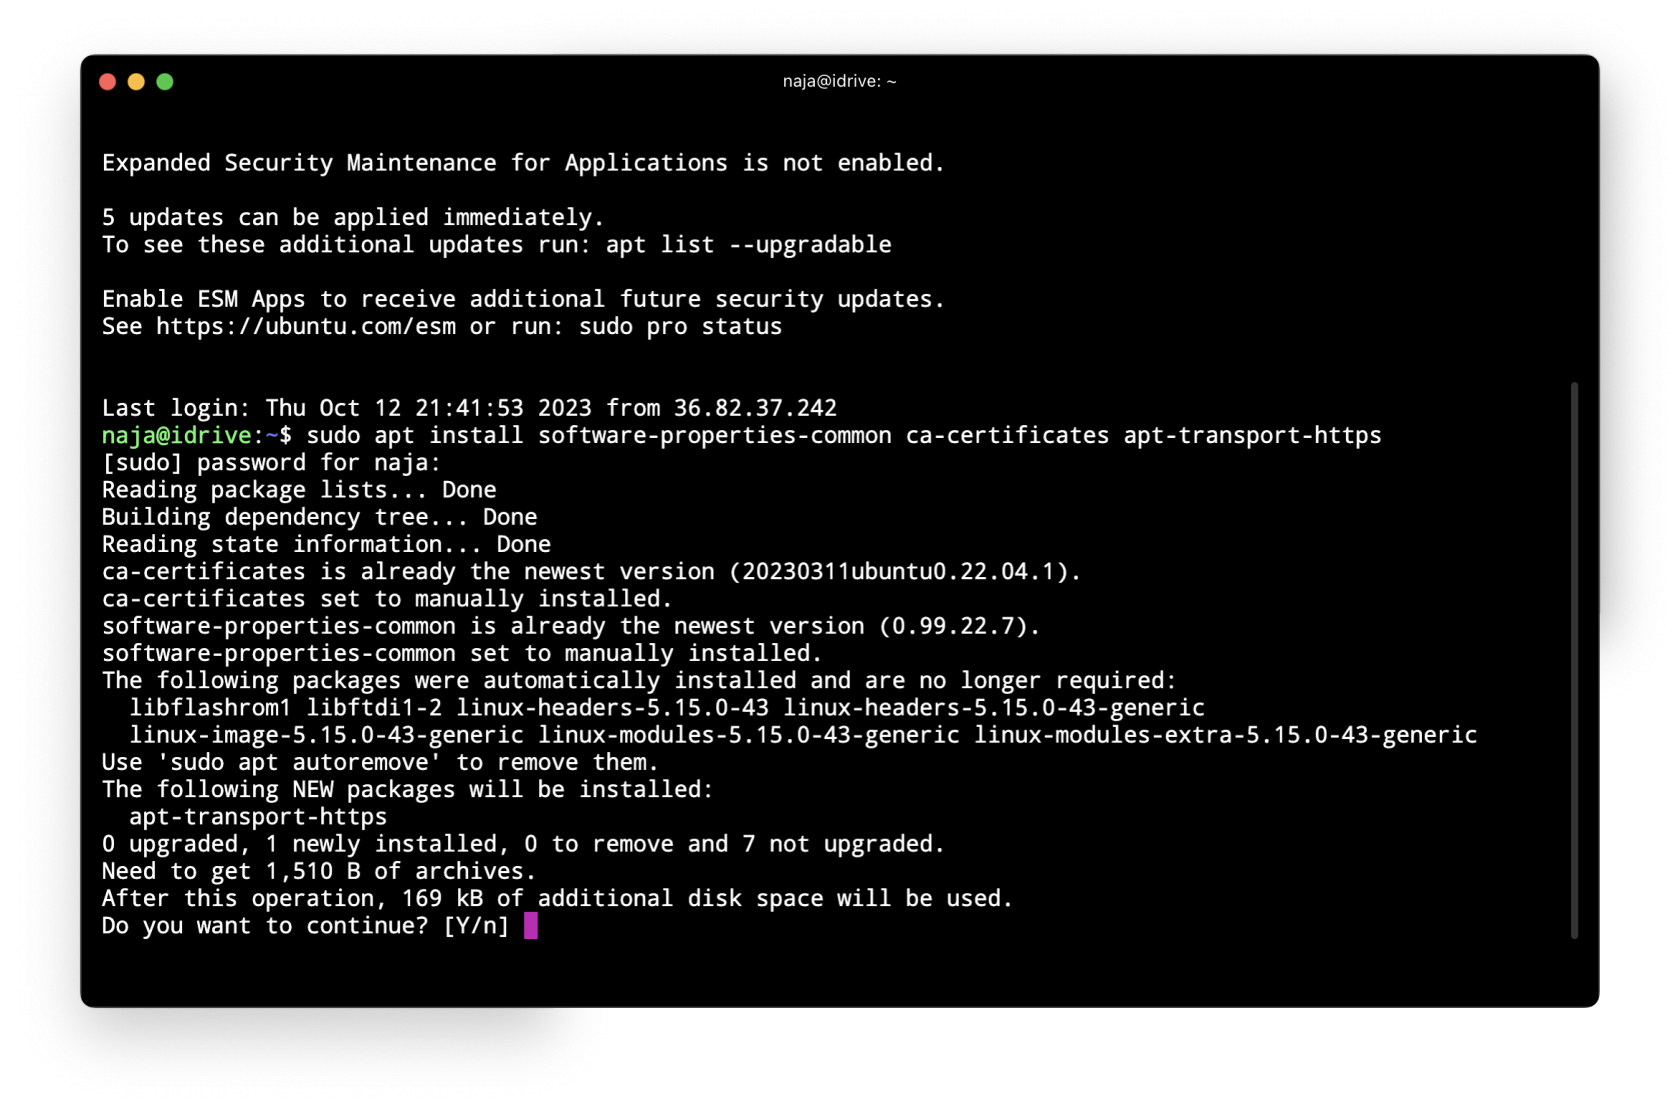Click '0 upgraded, 1 newly installed' line
The width and height of the screenshot is (1680, 1114).
[523, 844]
